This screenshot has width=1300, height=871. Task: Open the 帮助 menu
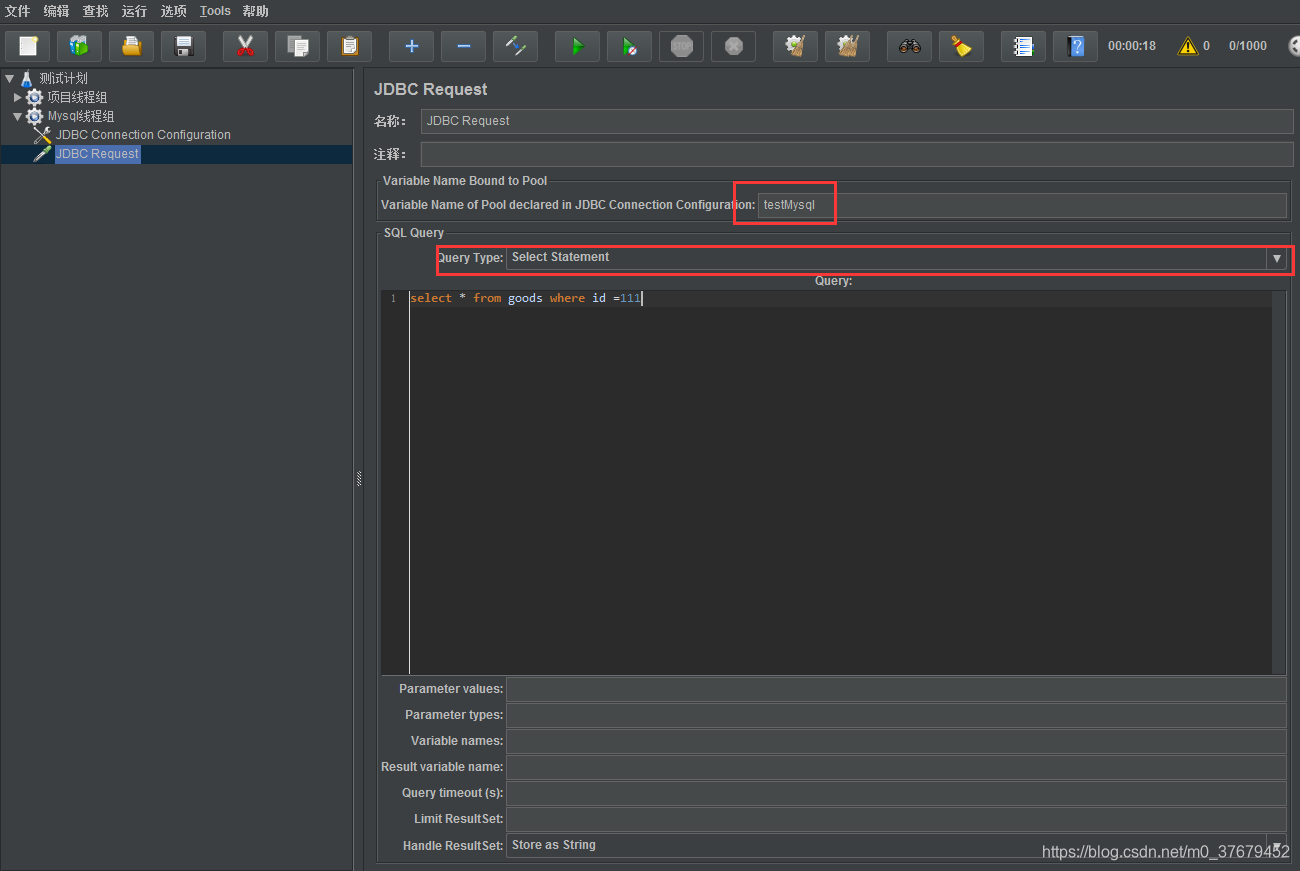(256, 11)
